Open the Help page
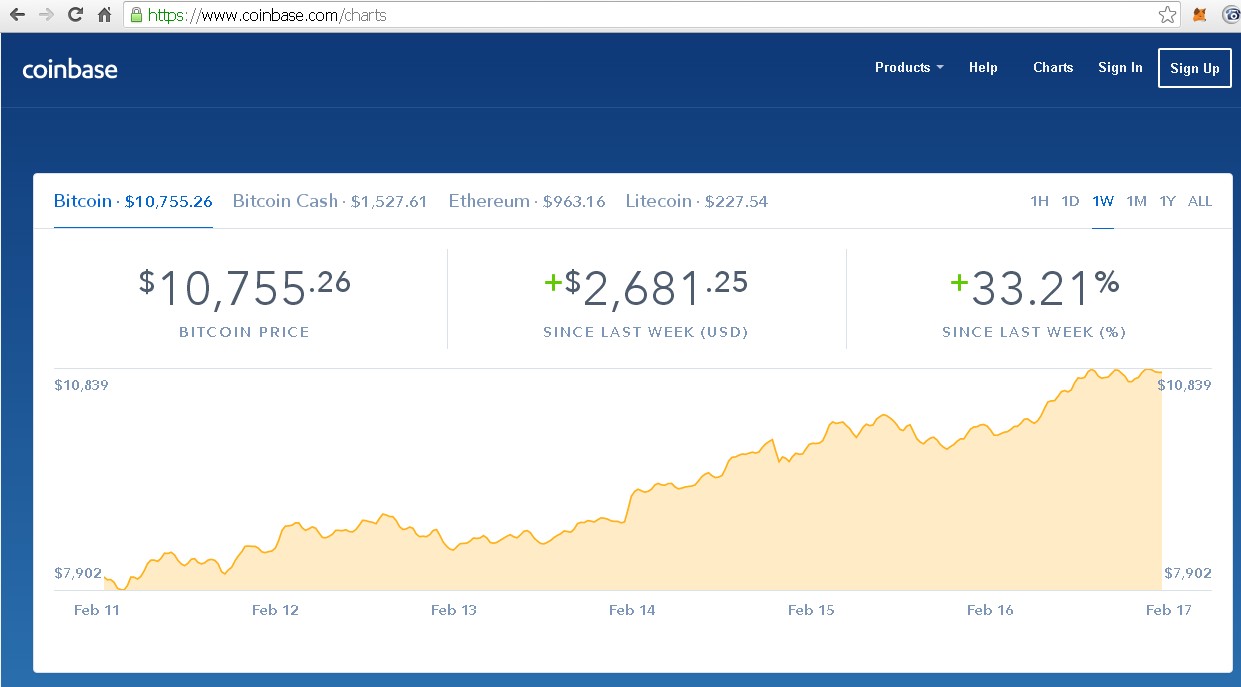The width and height of the screenshot is (1241, 687). (x=983, y=68)
